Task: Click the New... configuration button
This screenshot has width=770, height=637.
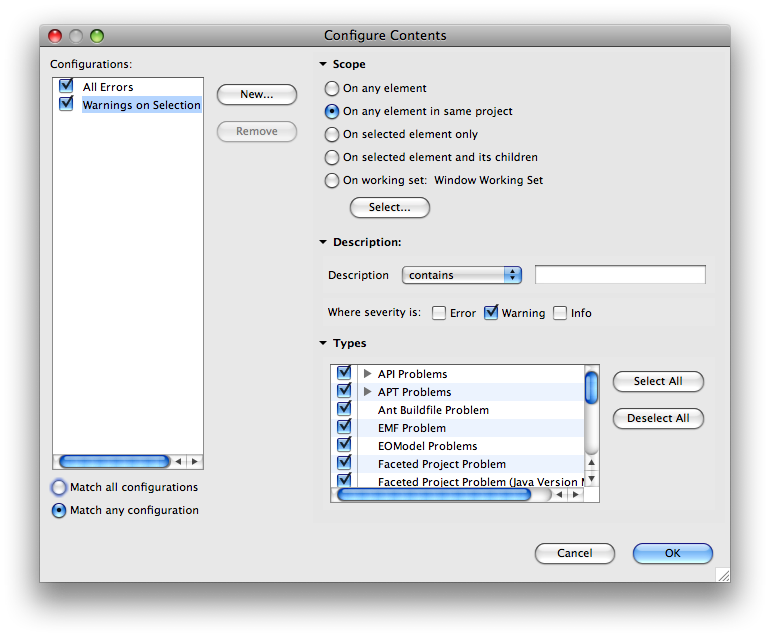Action: [257, 94]
